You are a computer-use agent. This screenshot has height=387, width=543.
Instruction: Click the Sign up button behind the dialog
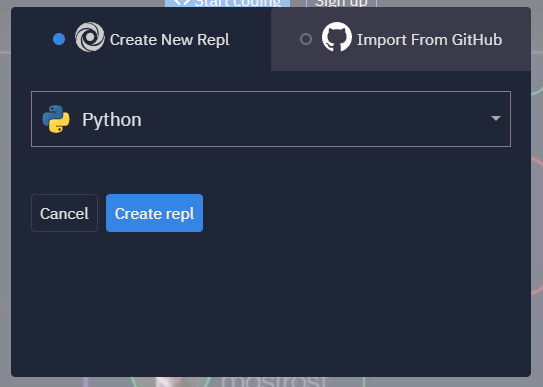[x=341, y=3]
